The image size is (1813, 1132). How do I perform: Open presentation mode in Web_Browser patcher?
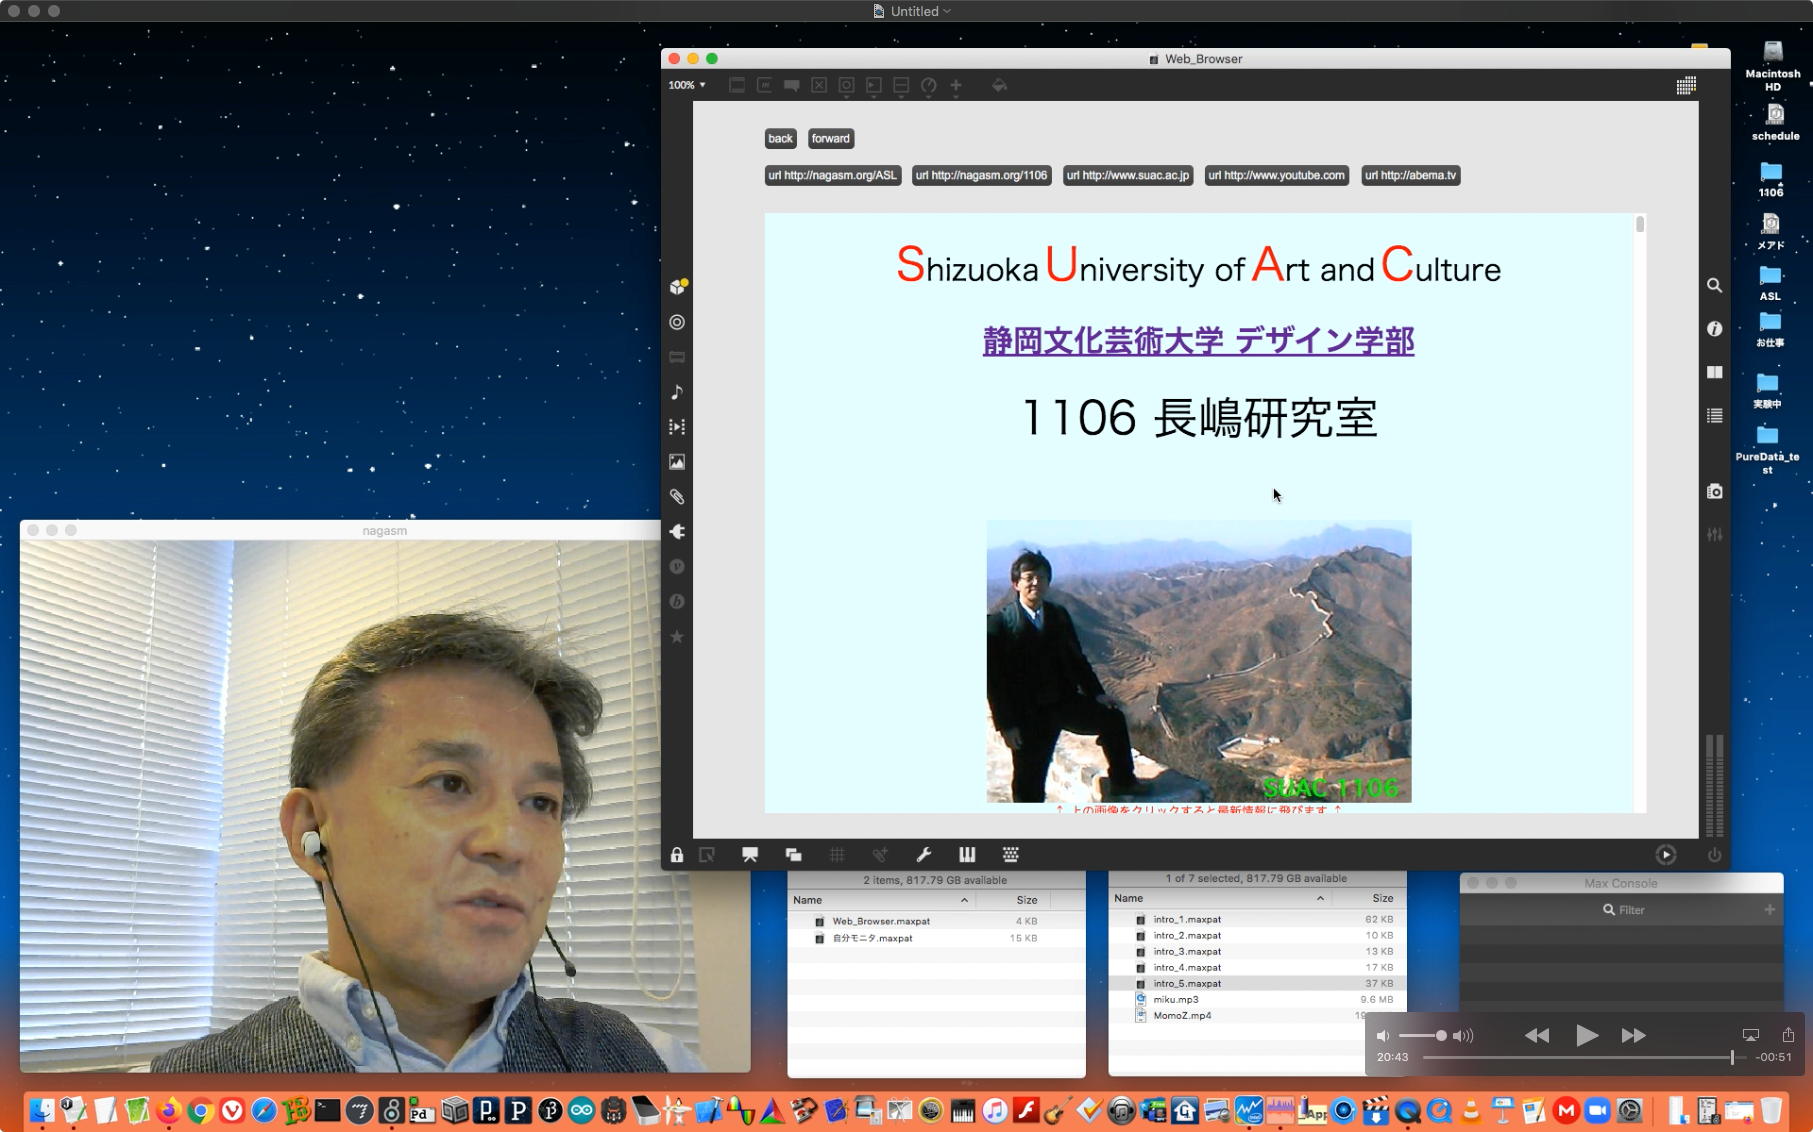click(750, 855)
